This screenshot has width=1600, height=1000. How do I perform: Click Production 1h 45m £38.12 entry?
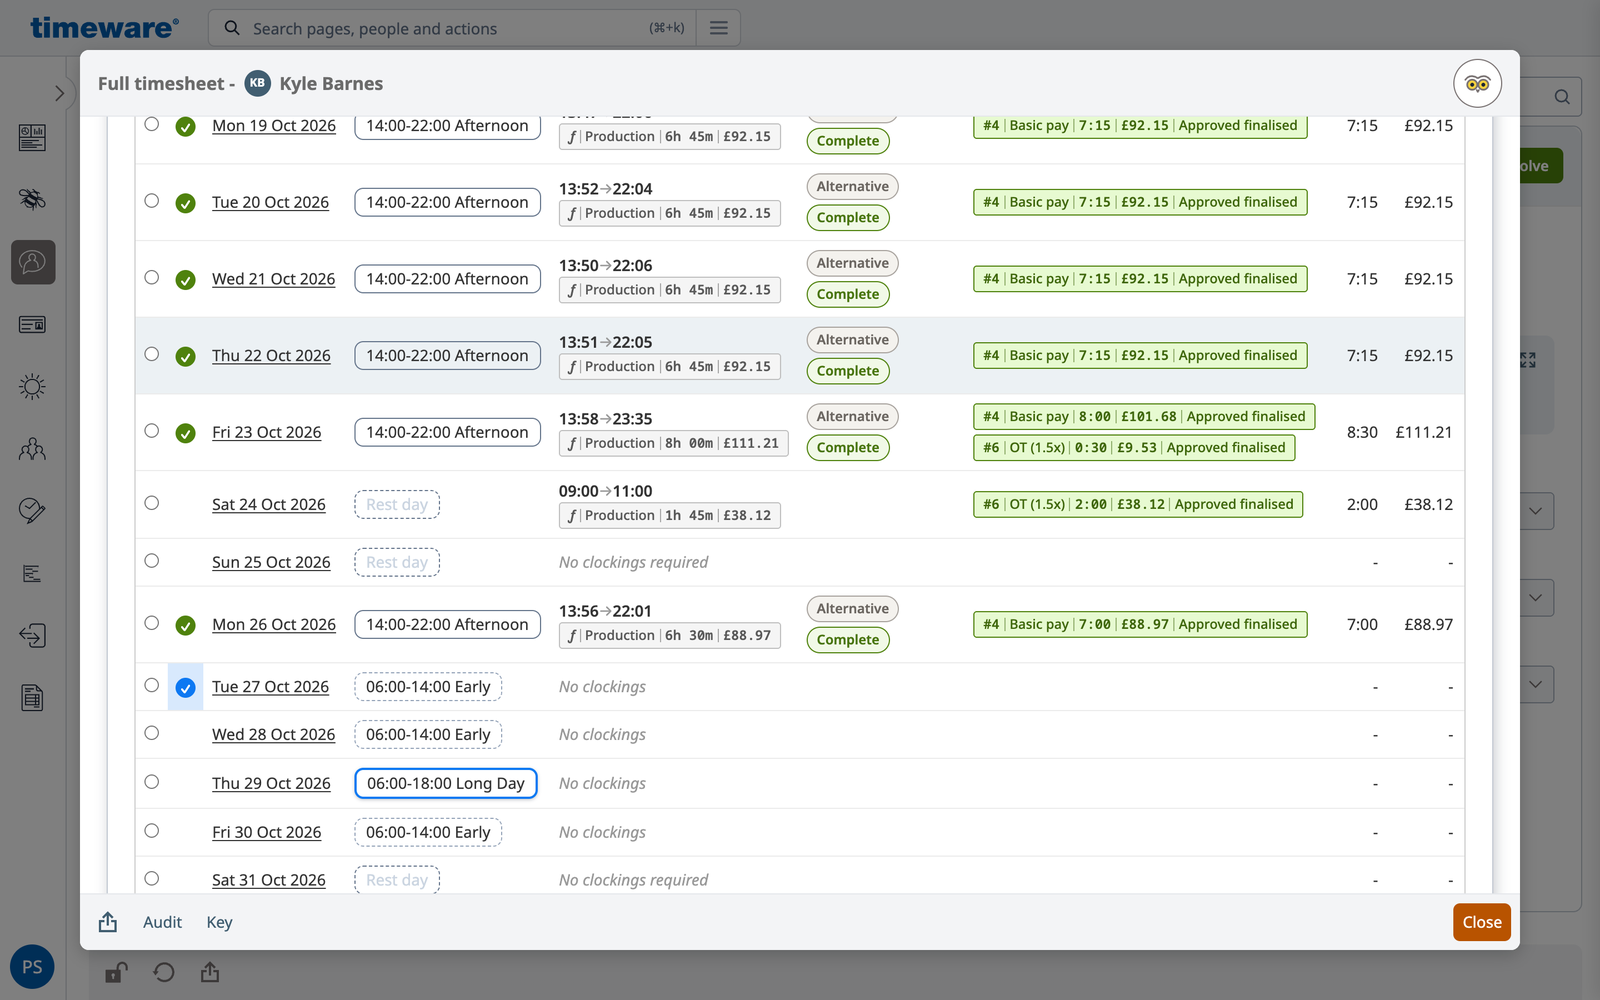(x=670, y=516)
